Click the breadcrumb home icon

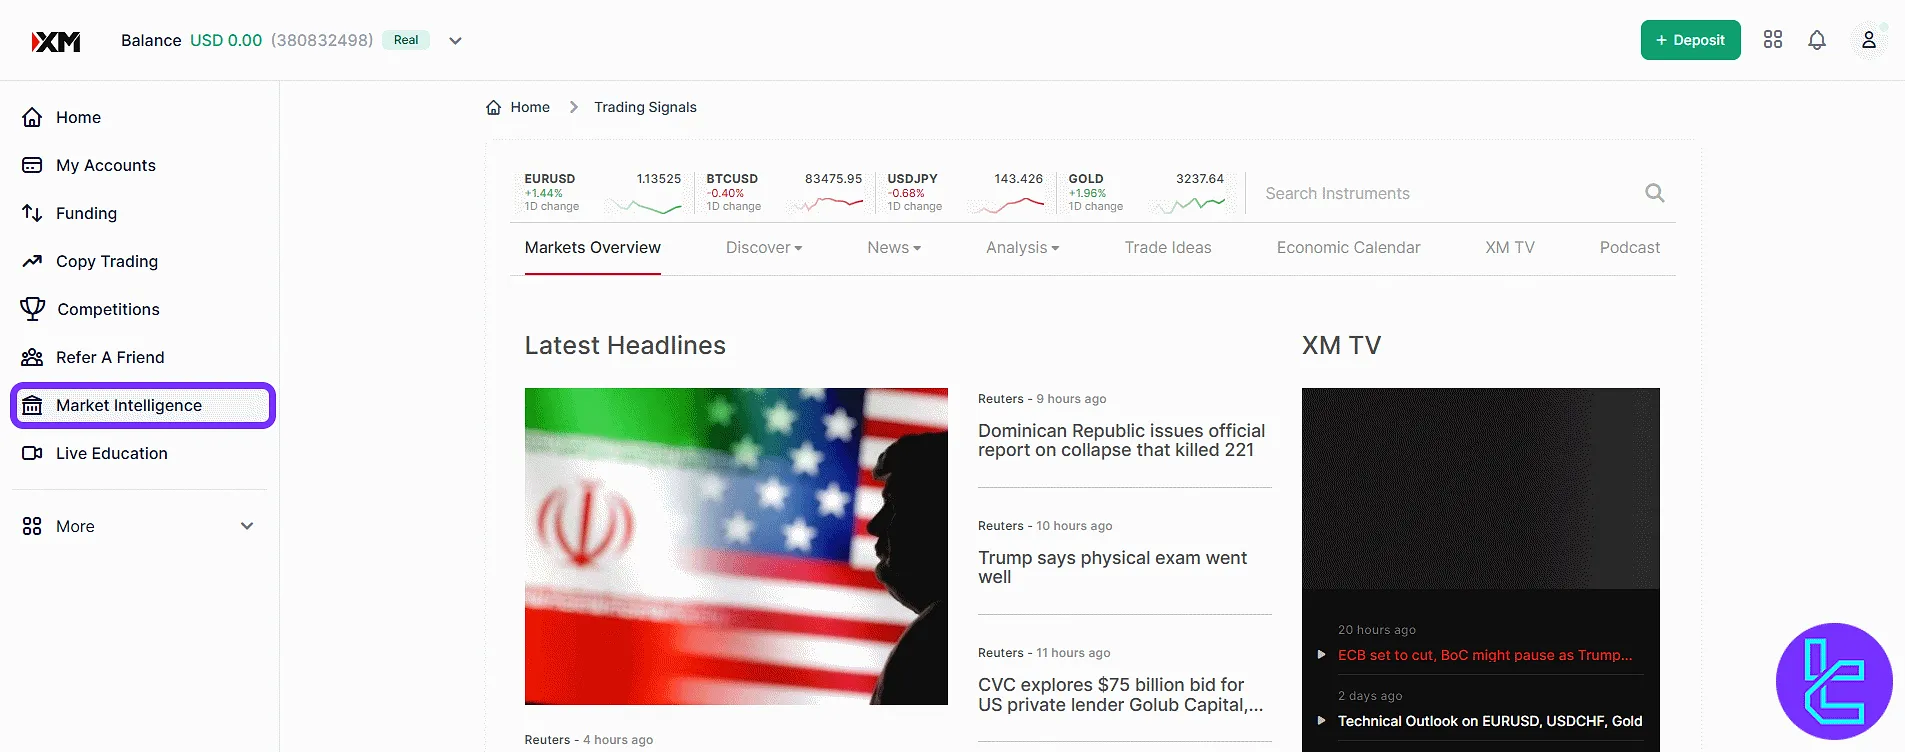click(x=493, y=107)
